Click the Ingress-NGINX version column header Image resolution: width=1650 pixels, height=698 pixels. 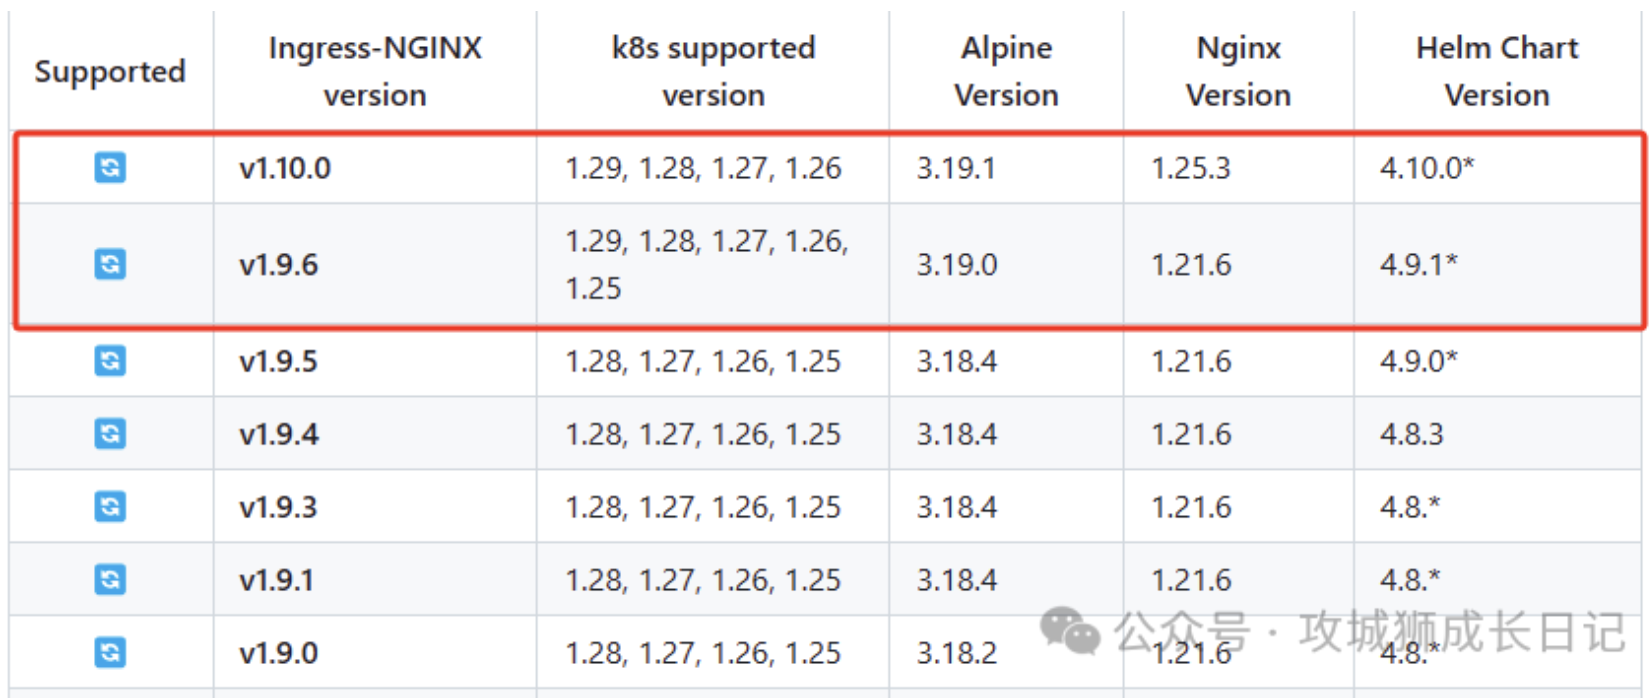coord(375,71)
